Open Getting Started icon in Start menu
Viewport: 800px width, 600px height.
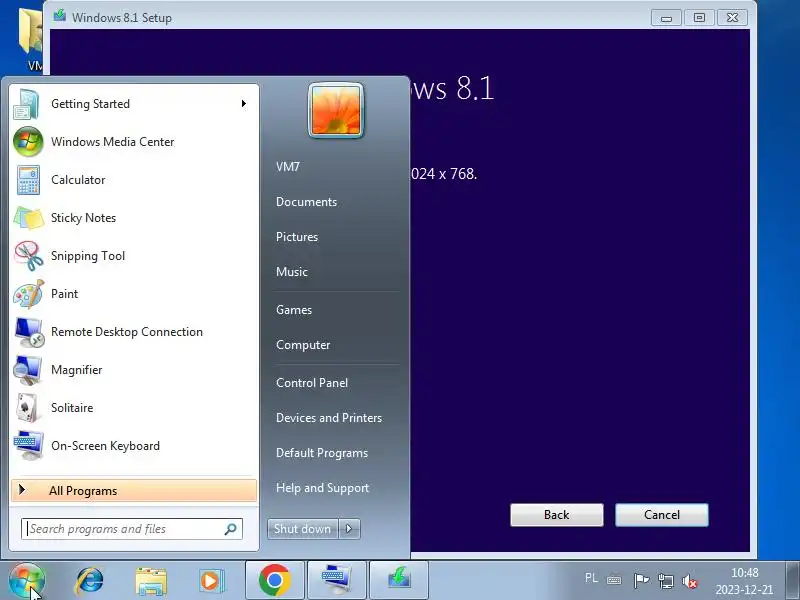(x=27, y=104)
